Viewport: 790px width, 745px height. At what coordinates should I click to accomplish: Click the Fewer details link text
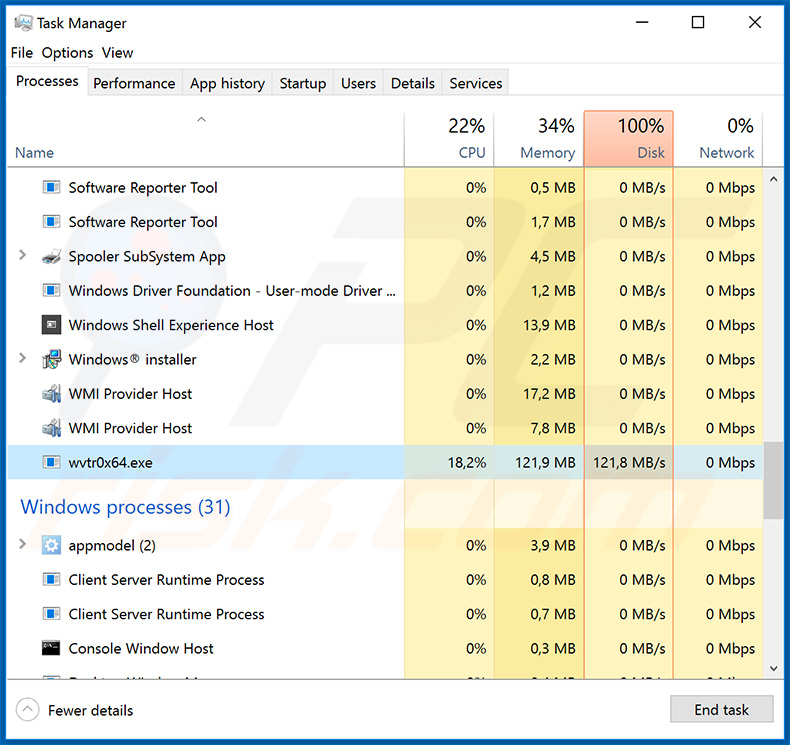click(x=91, y=710)
